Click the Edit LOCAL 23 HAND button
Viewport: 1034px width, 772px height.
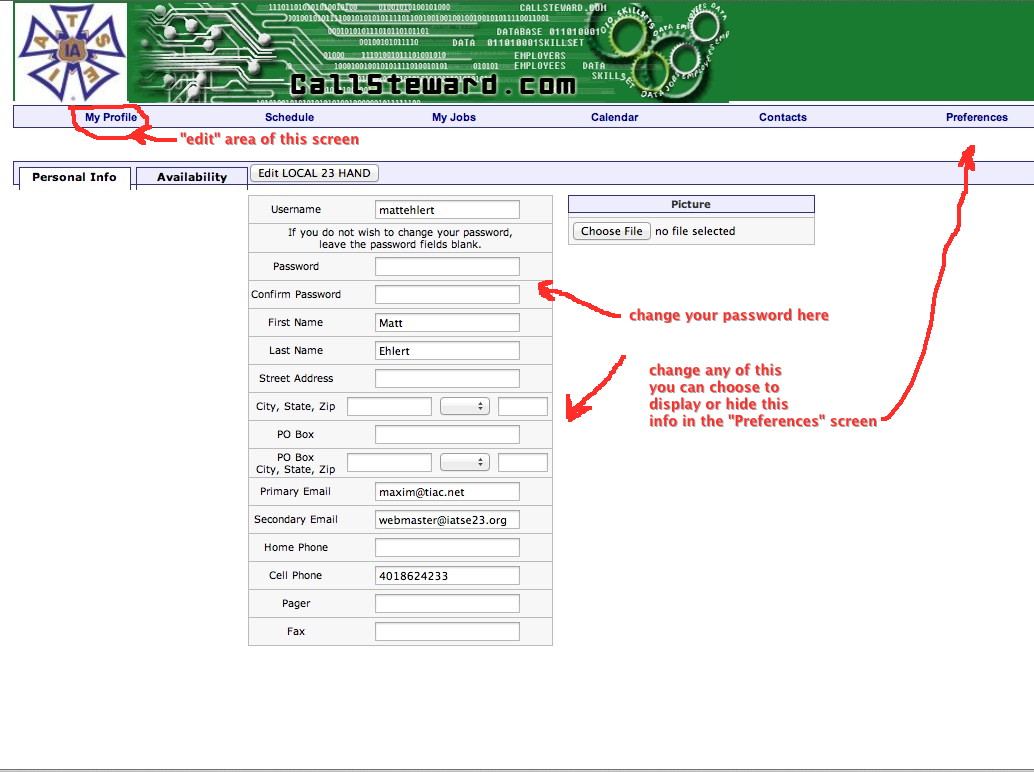[314, 173]
